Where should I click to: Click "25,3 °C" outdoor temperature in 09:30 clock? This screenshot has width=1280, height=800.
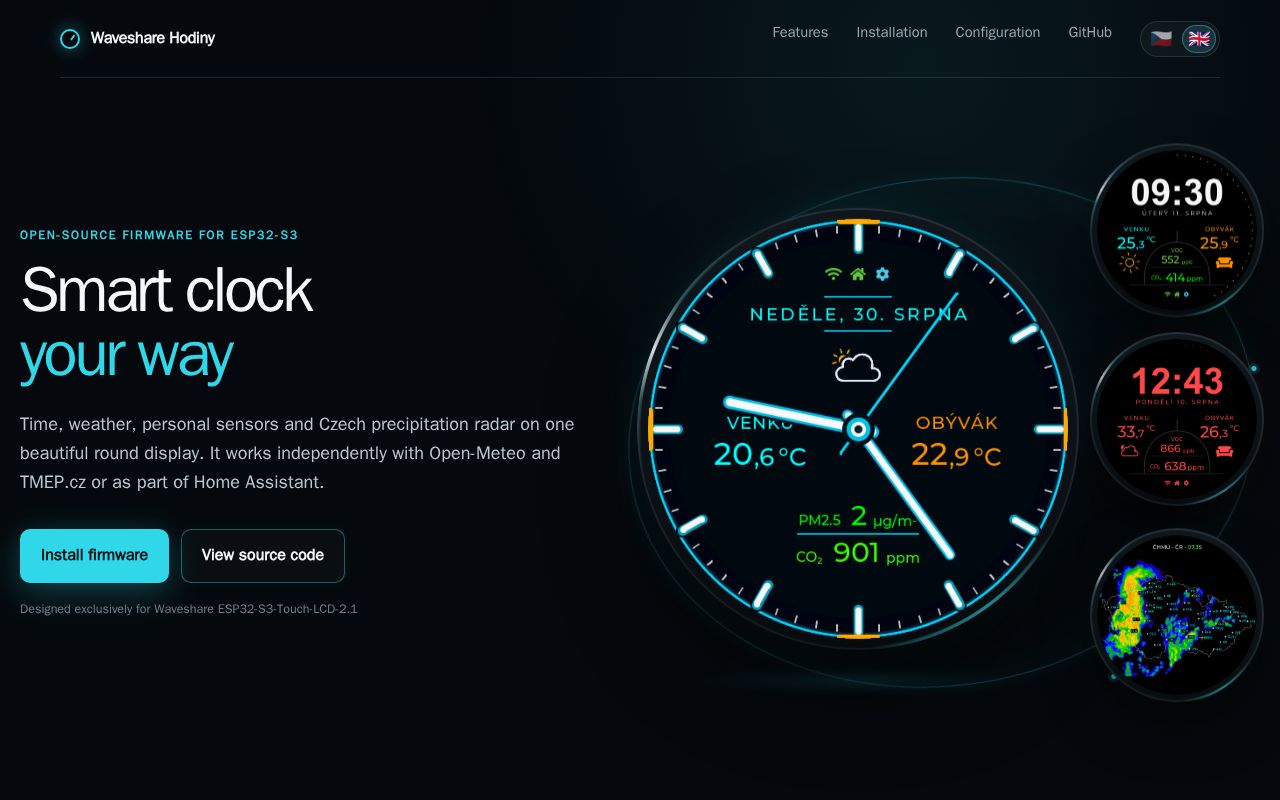click(x=1136, y=242)
